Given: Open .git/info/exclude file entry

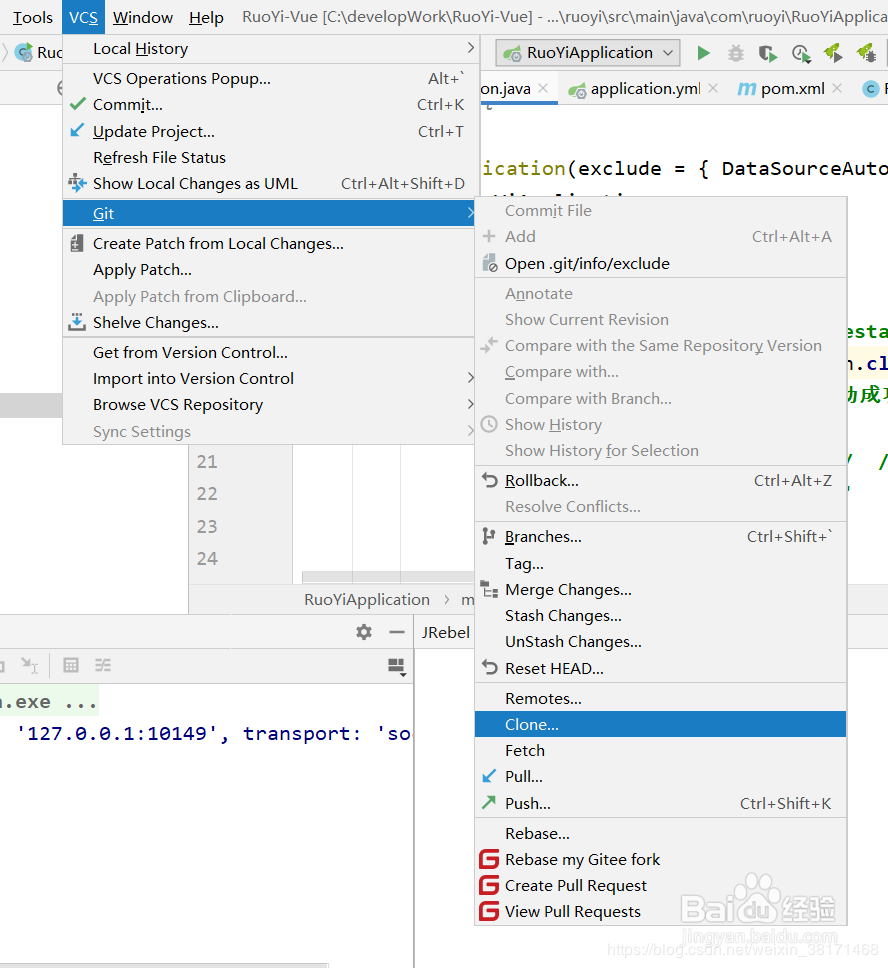Looking at the screenshot, I should coord(660,264).
